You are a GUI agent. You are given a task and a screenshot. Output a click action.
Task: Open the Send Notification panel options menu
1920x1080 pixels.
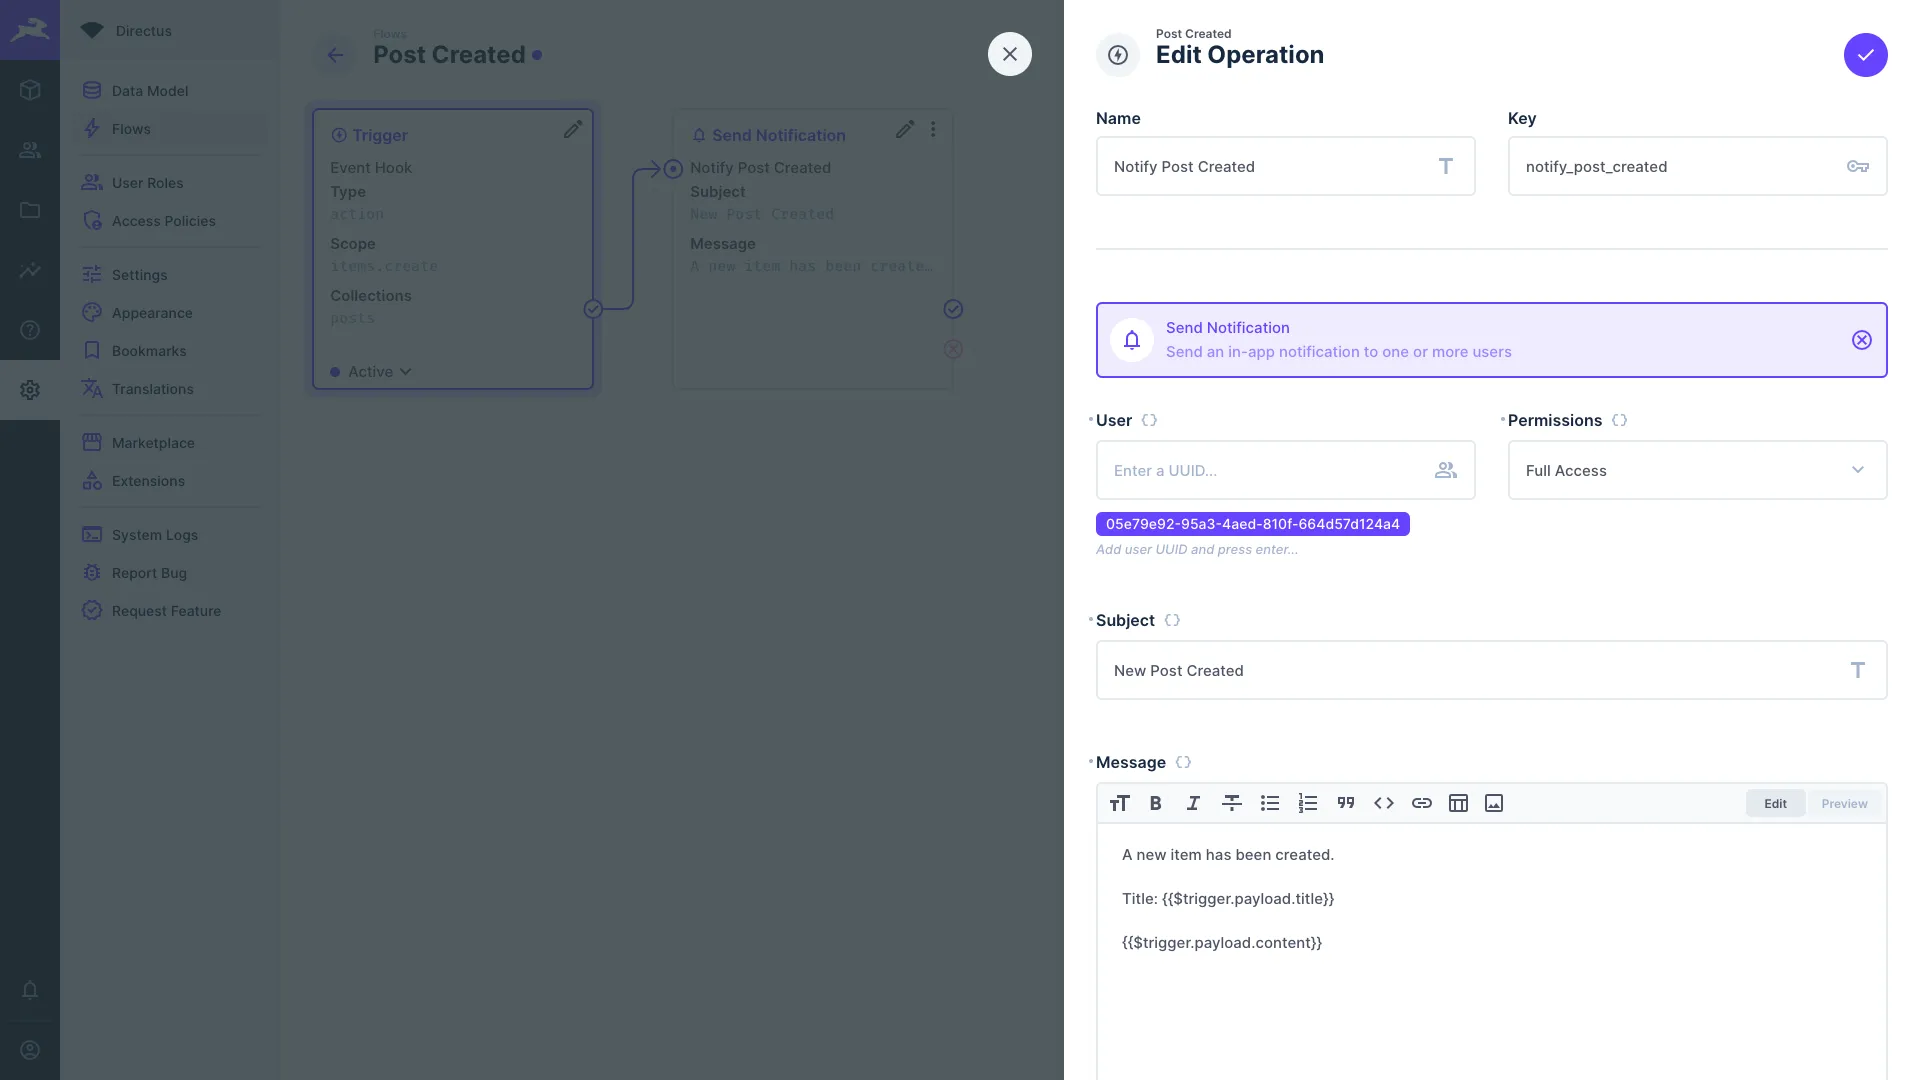[x=933, y=129]
